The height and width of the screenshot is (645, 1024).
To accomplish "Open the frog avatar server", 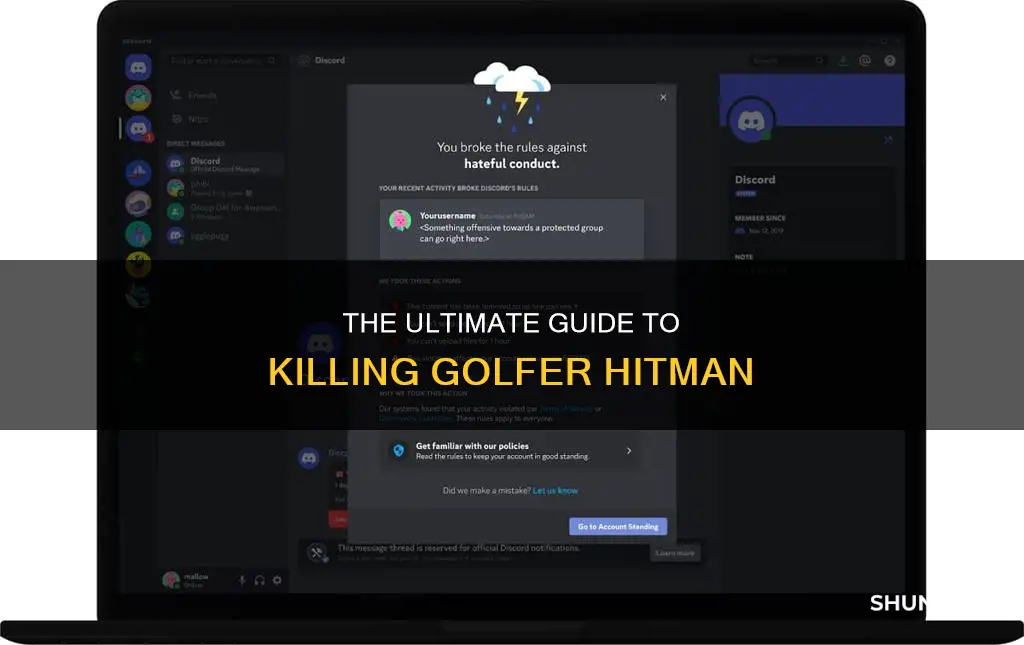I will click(x=138, y=98).
